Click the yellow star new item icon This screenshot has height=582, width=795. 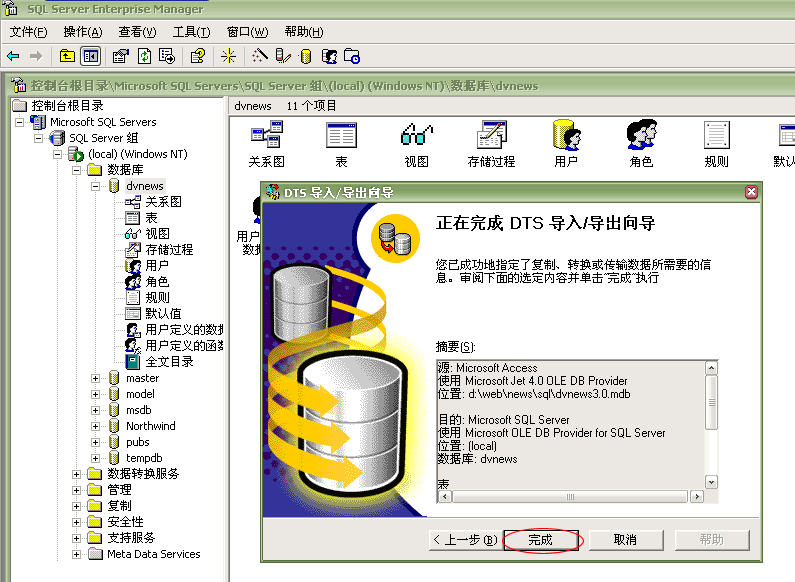(x=229, y=56)
